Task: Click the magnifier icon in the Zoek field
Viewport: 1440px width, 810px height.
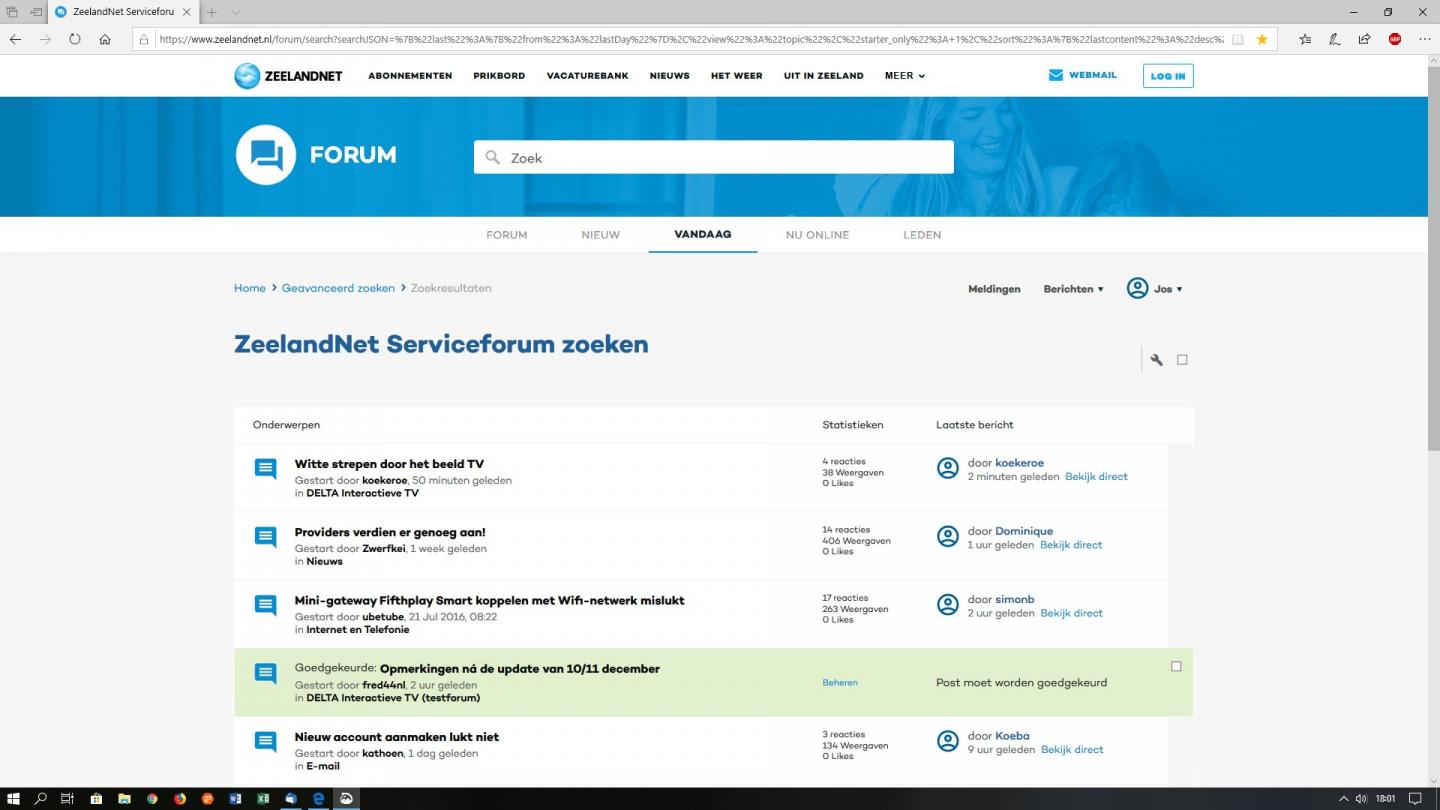Action: 492,157
